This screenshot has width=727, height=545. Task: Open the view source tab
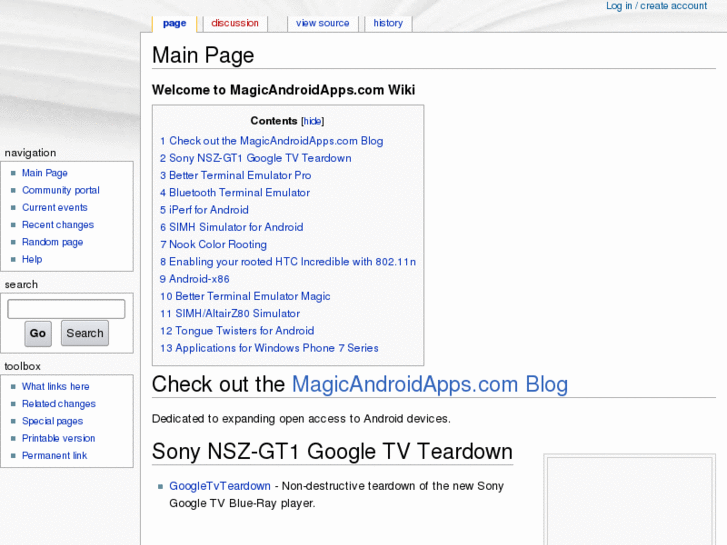click(x=323, y=23)
